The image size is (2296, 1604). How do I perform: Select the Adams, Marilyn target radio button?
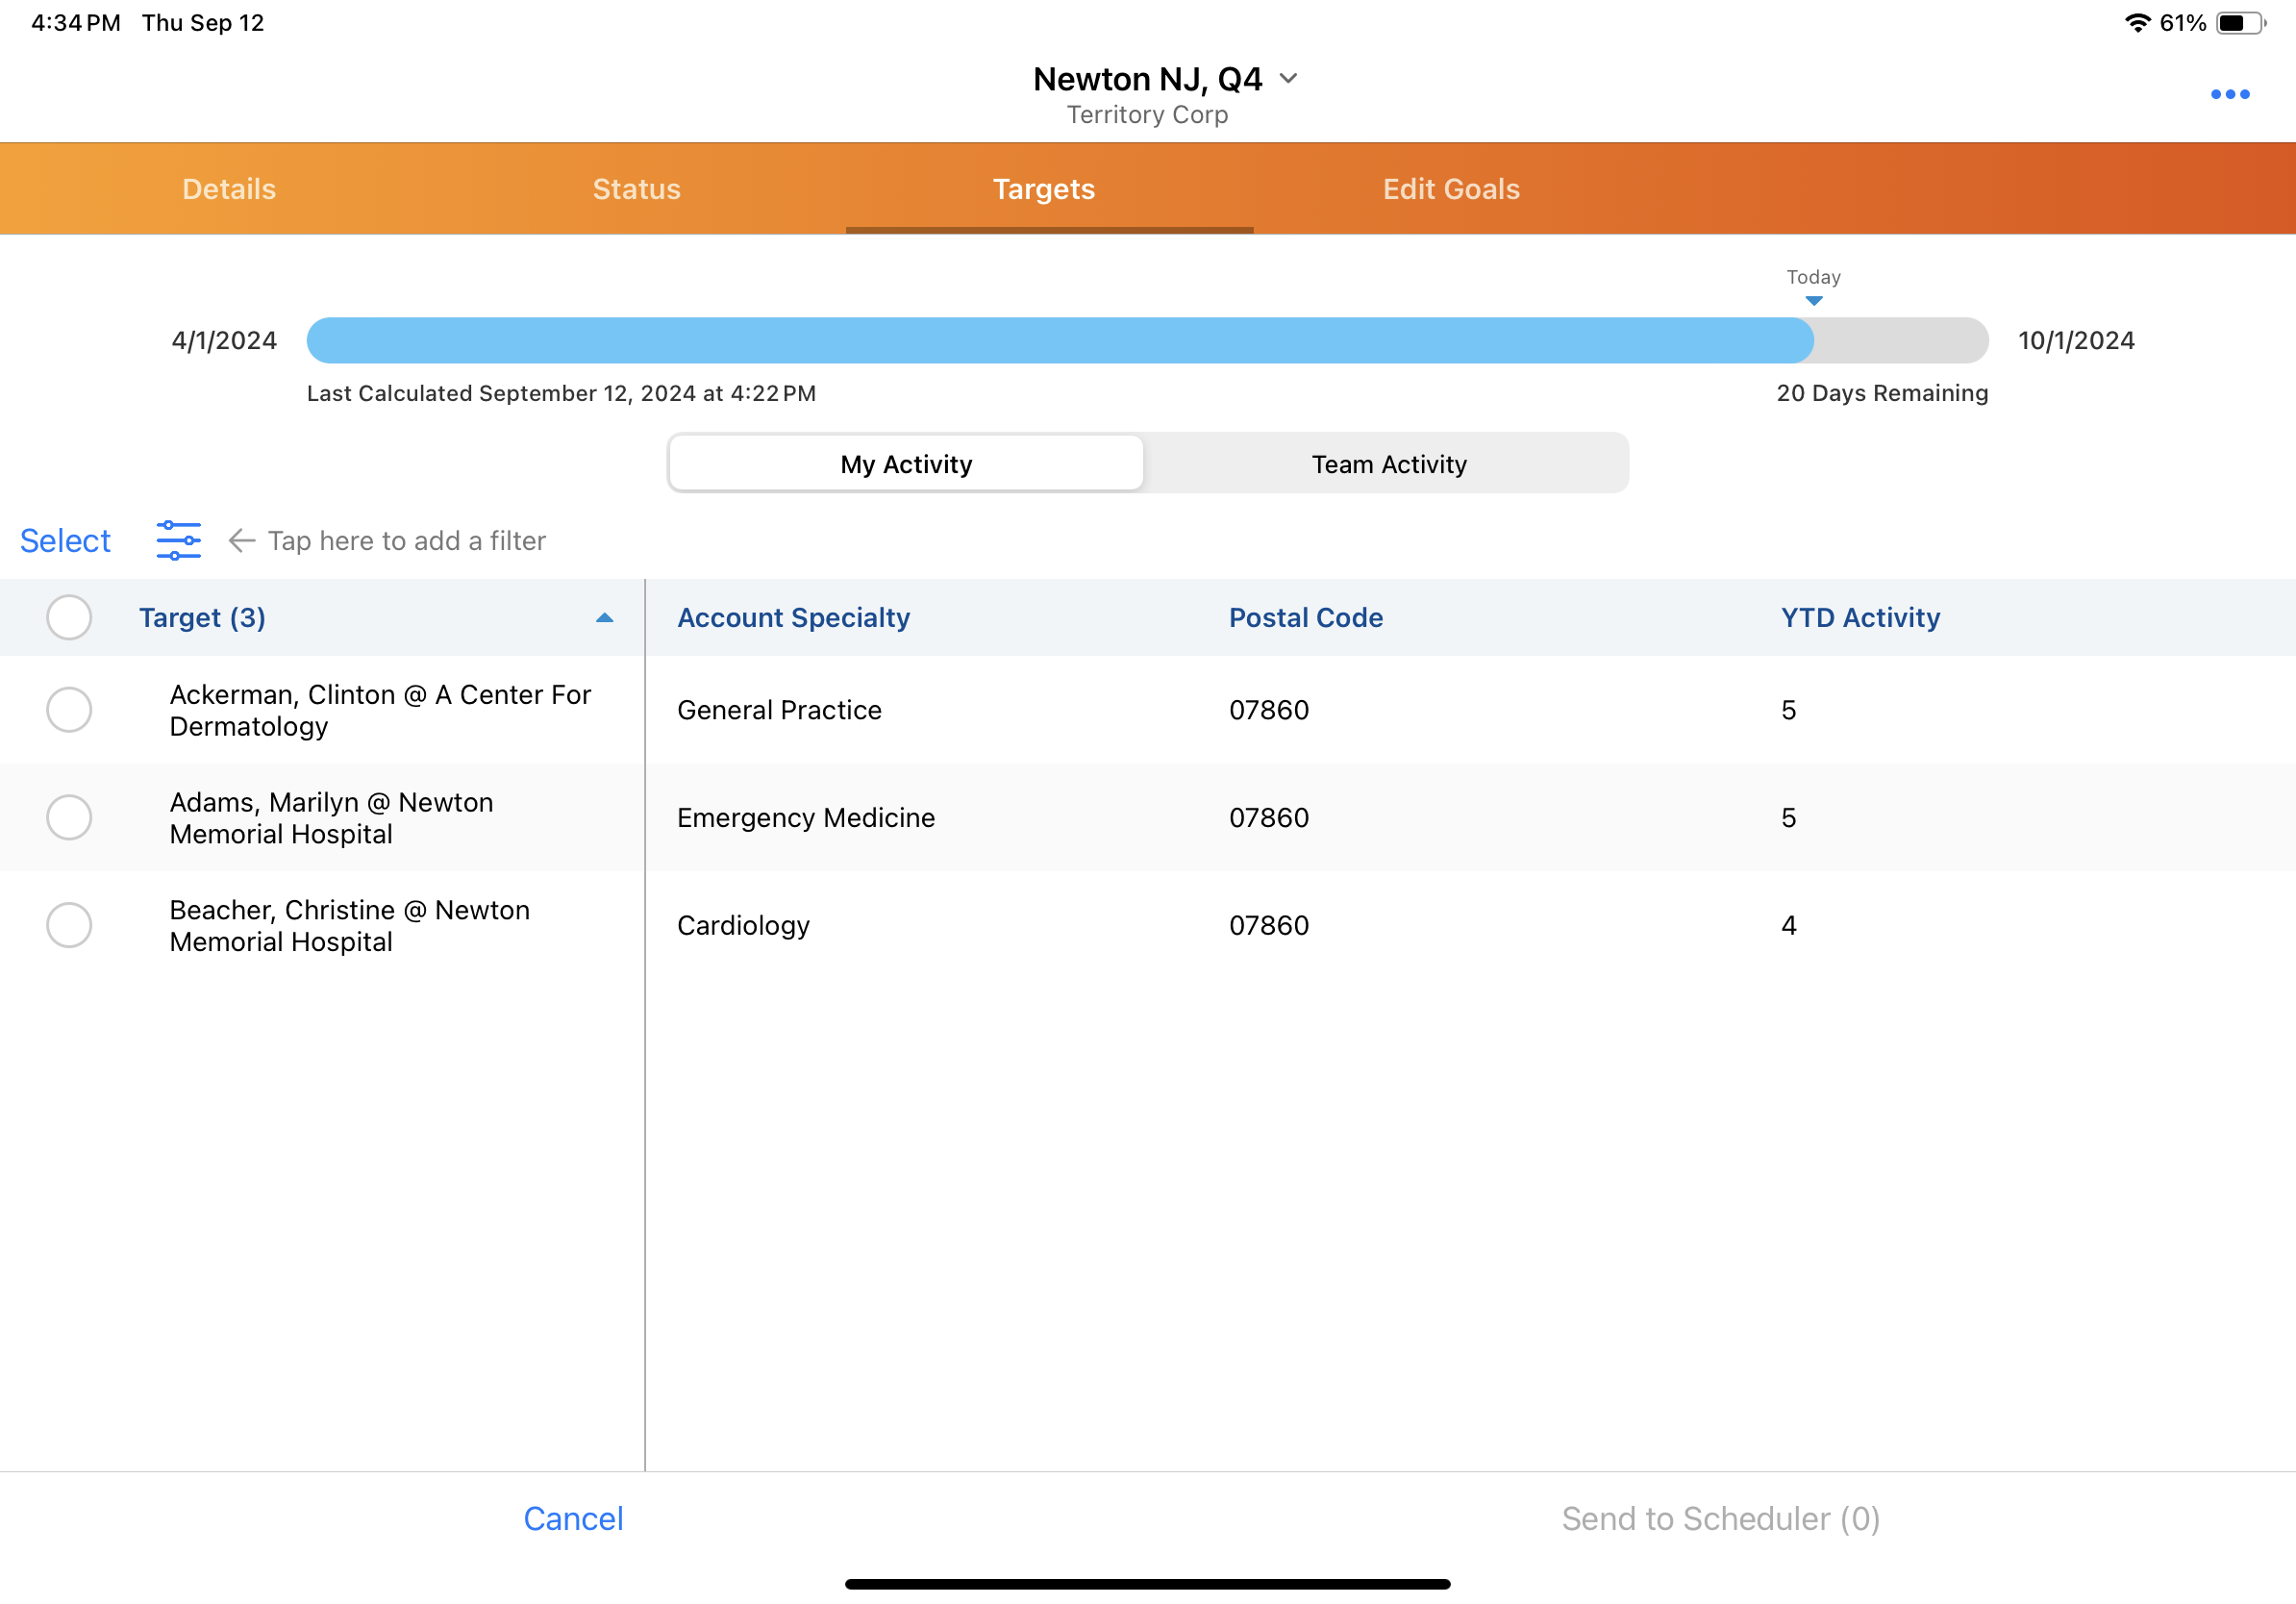click(69, 817)
